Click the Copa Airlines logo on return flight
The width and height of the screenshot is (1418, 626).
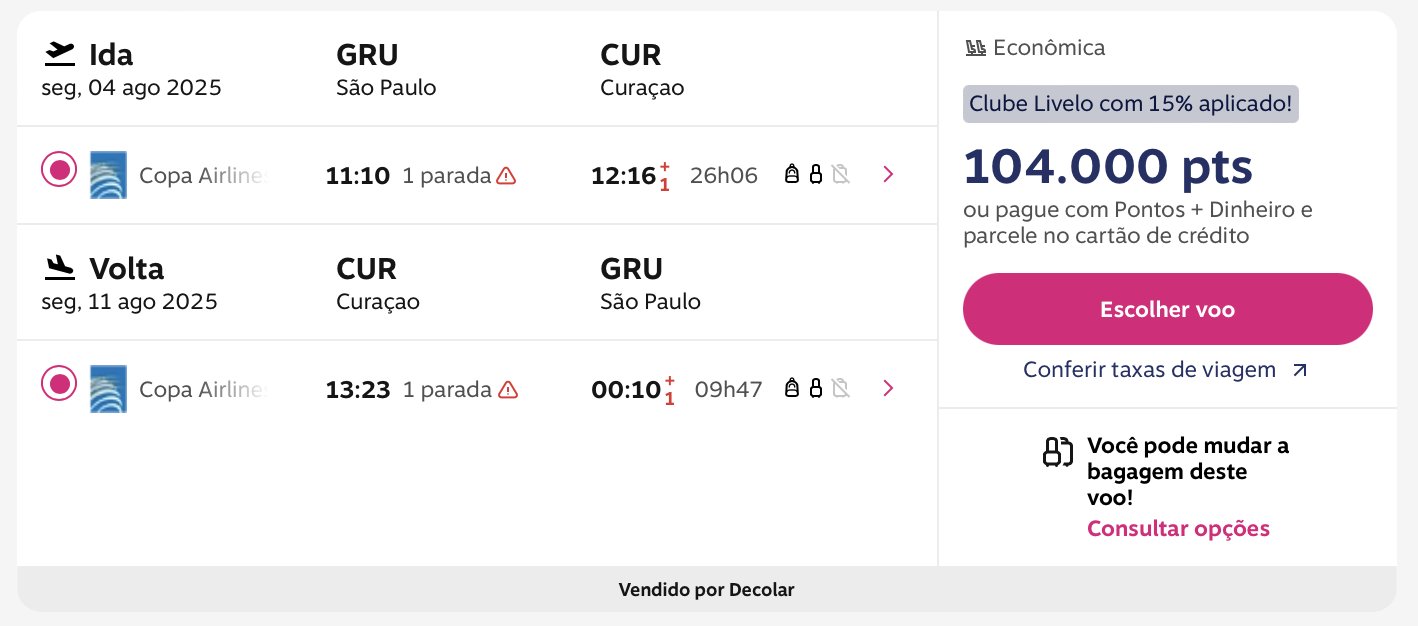[108, 389]
